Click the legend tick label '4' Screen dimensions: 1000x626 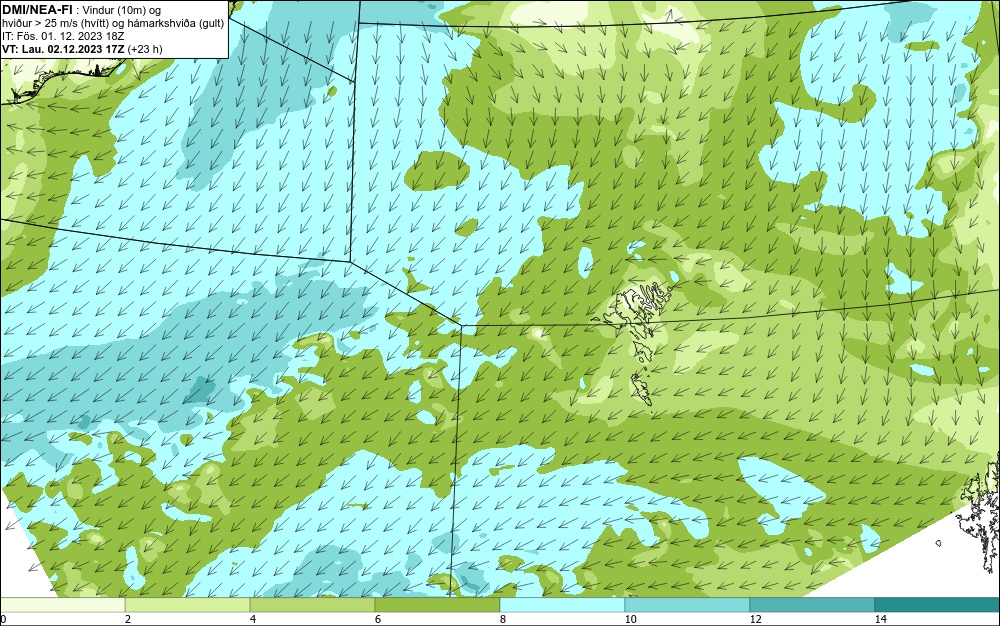[253, 620]
